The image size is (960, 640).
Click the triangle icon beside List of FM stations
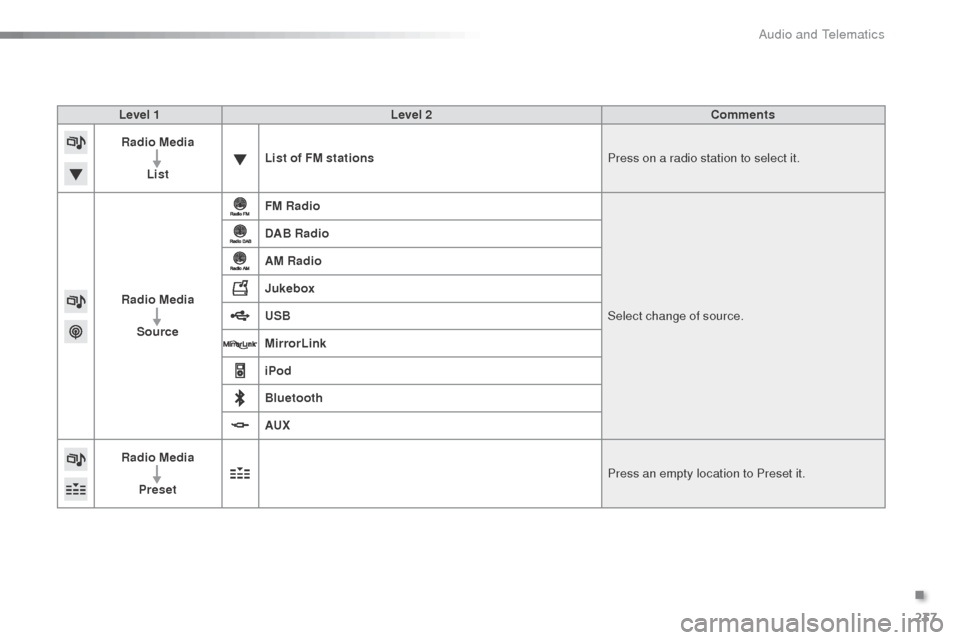pyautogui.click(x=240, y=159)
